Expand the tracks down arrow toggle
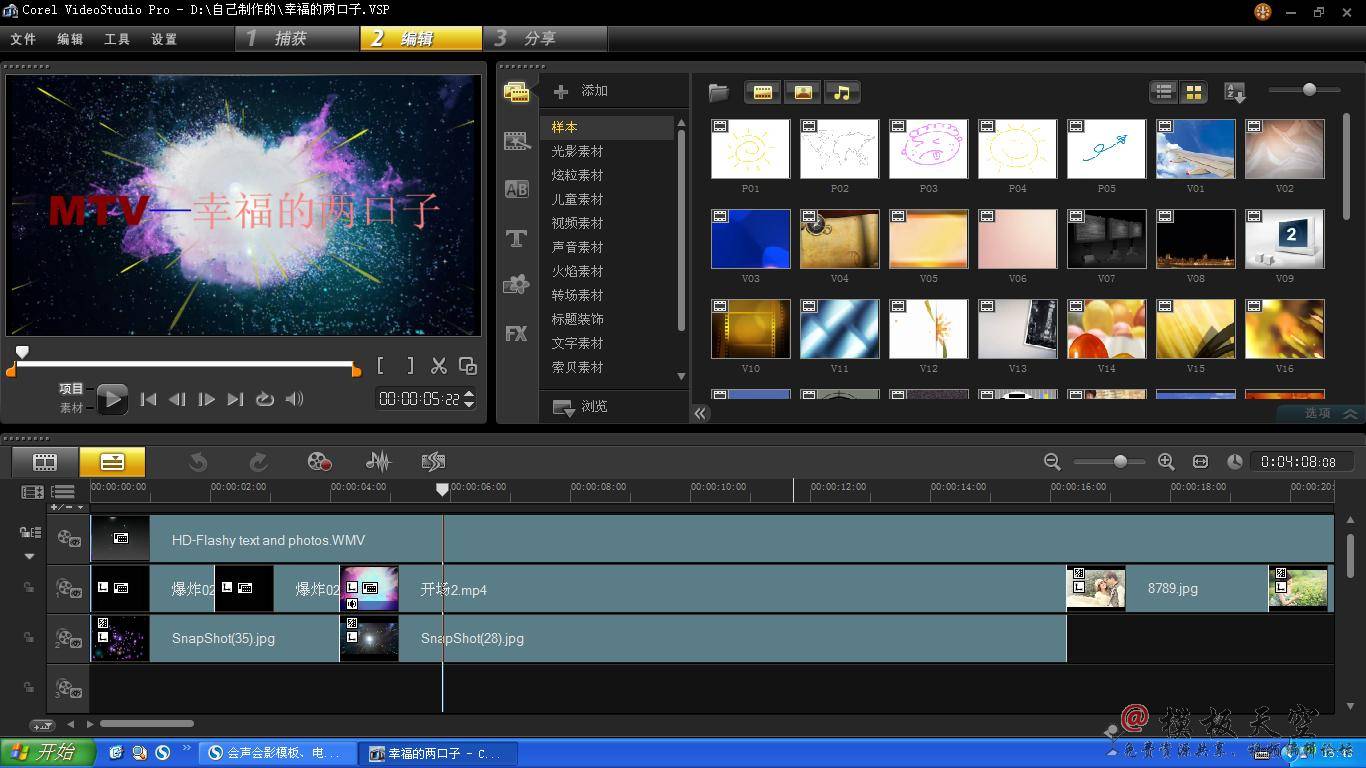 tap(30, 557)
